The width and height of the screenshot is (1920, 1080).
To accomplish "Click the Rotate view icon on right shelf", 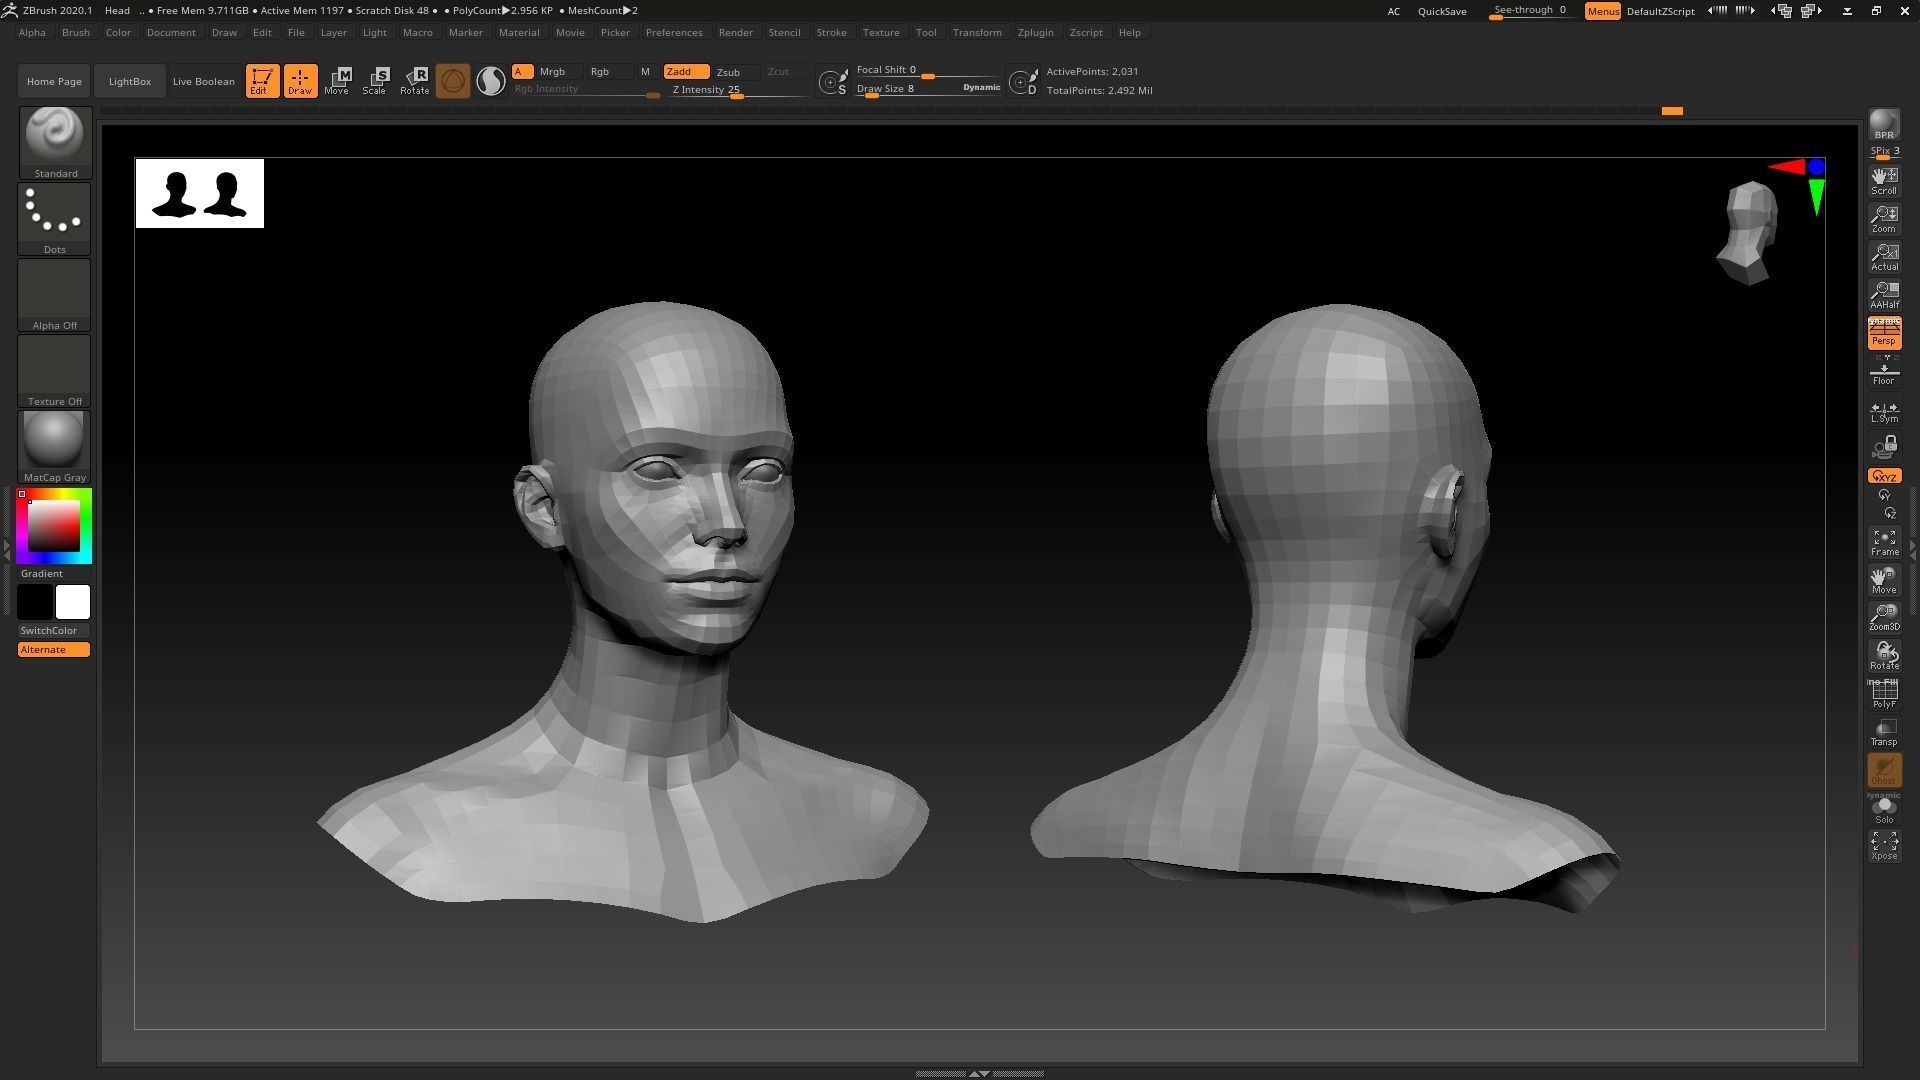I will (x=1884, y=656).
